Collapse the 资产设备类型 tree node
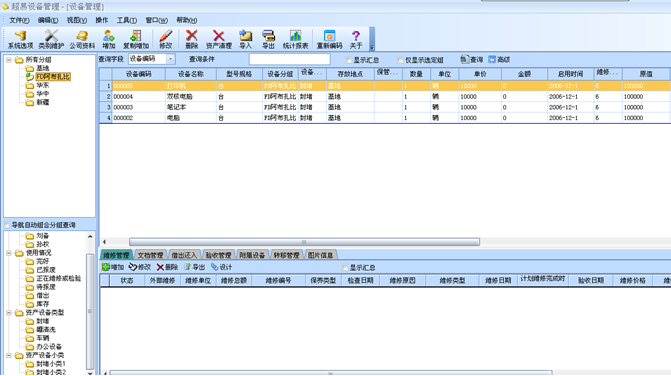The width and height of the screenshot is (671, 376). [9, 313]
